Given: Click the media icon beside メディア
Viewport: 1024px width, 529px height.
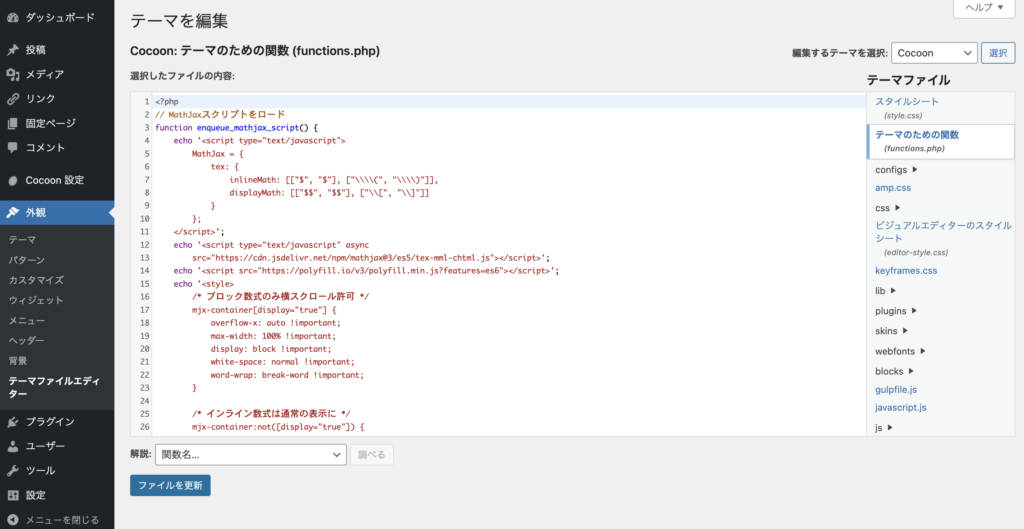Looking at the screenshot, I should tap(12, 74).
